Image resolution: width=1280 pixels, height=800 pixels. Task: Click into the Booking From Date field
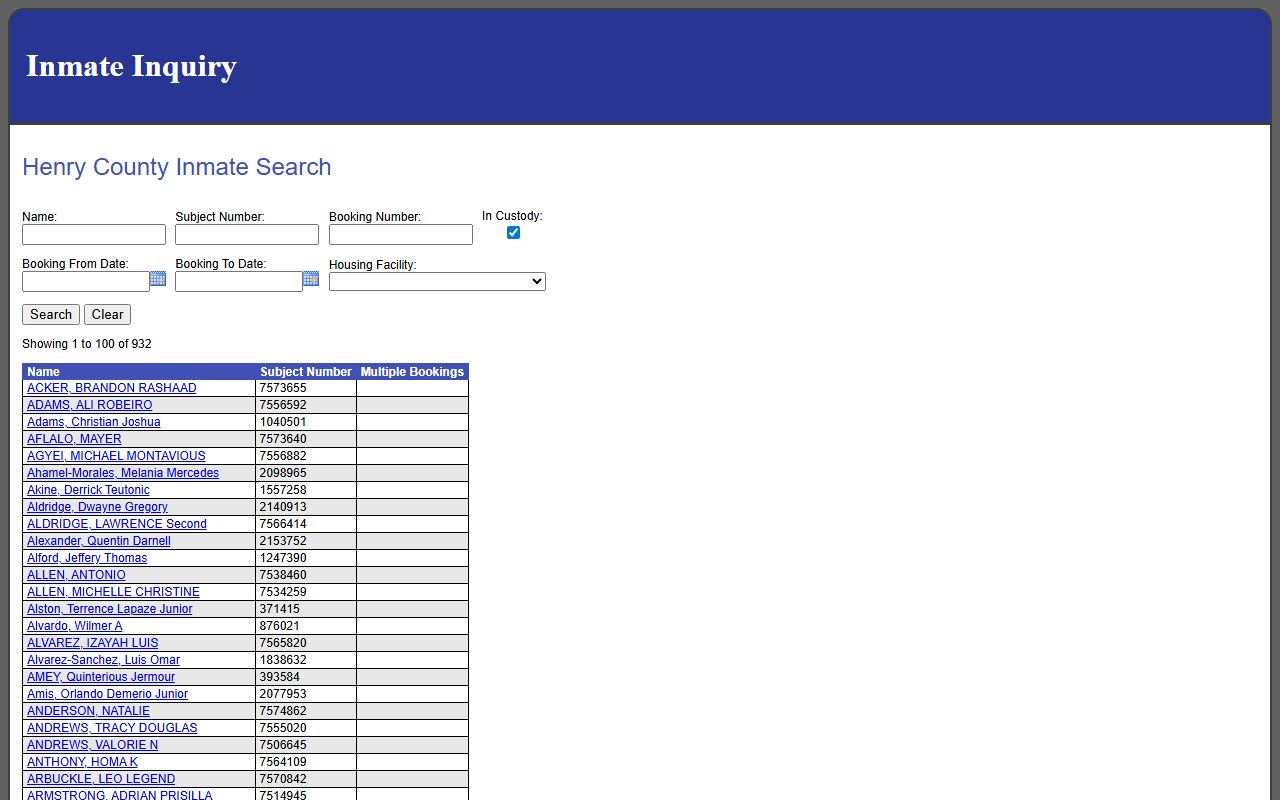pos(86,282)
